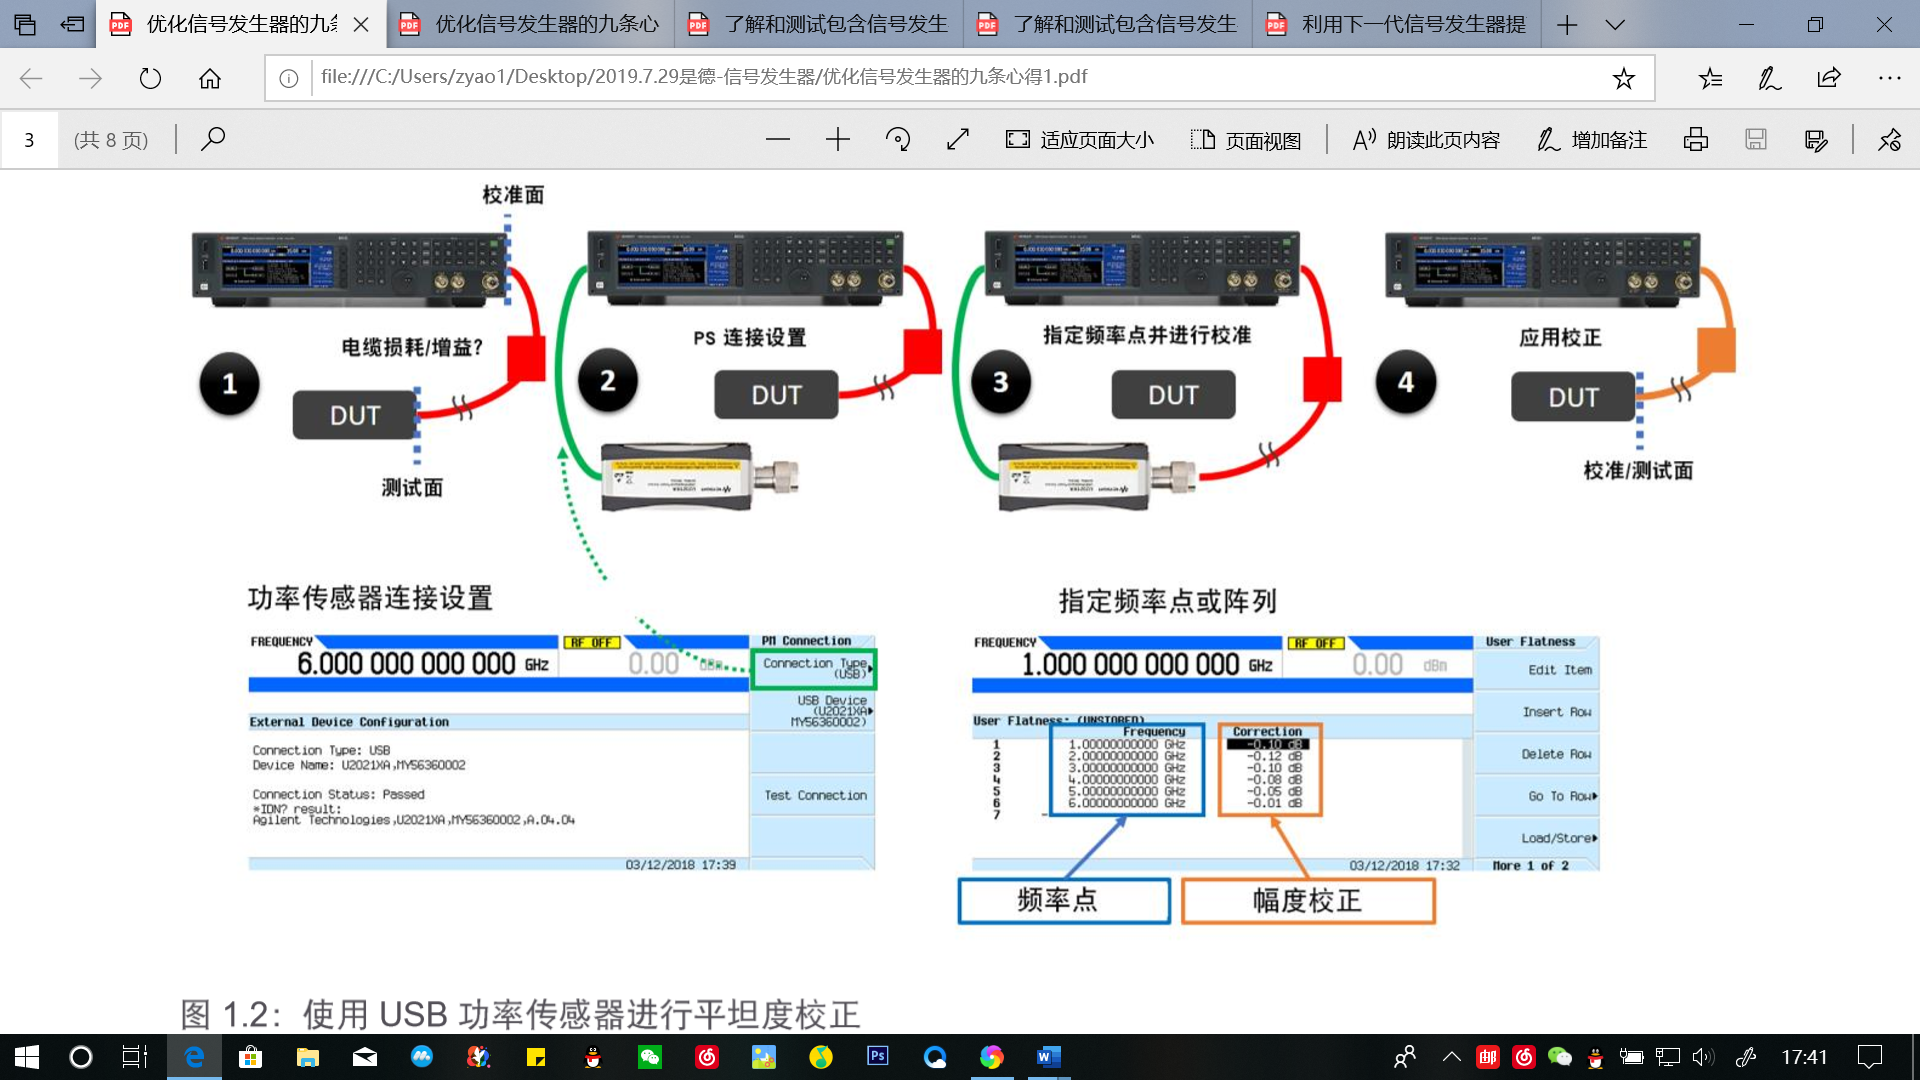The height and width of the screenshot is (1080, 1920).
Task: Open Cortana search circle
Action: pos(81,1057)
